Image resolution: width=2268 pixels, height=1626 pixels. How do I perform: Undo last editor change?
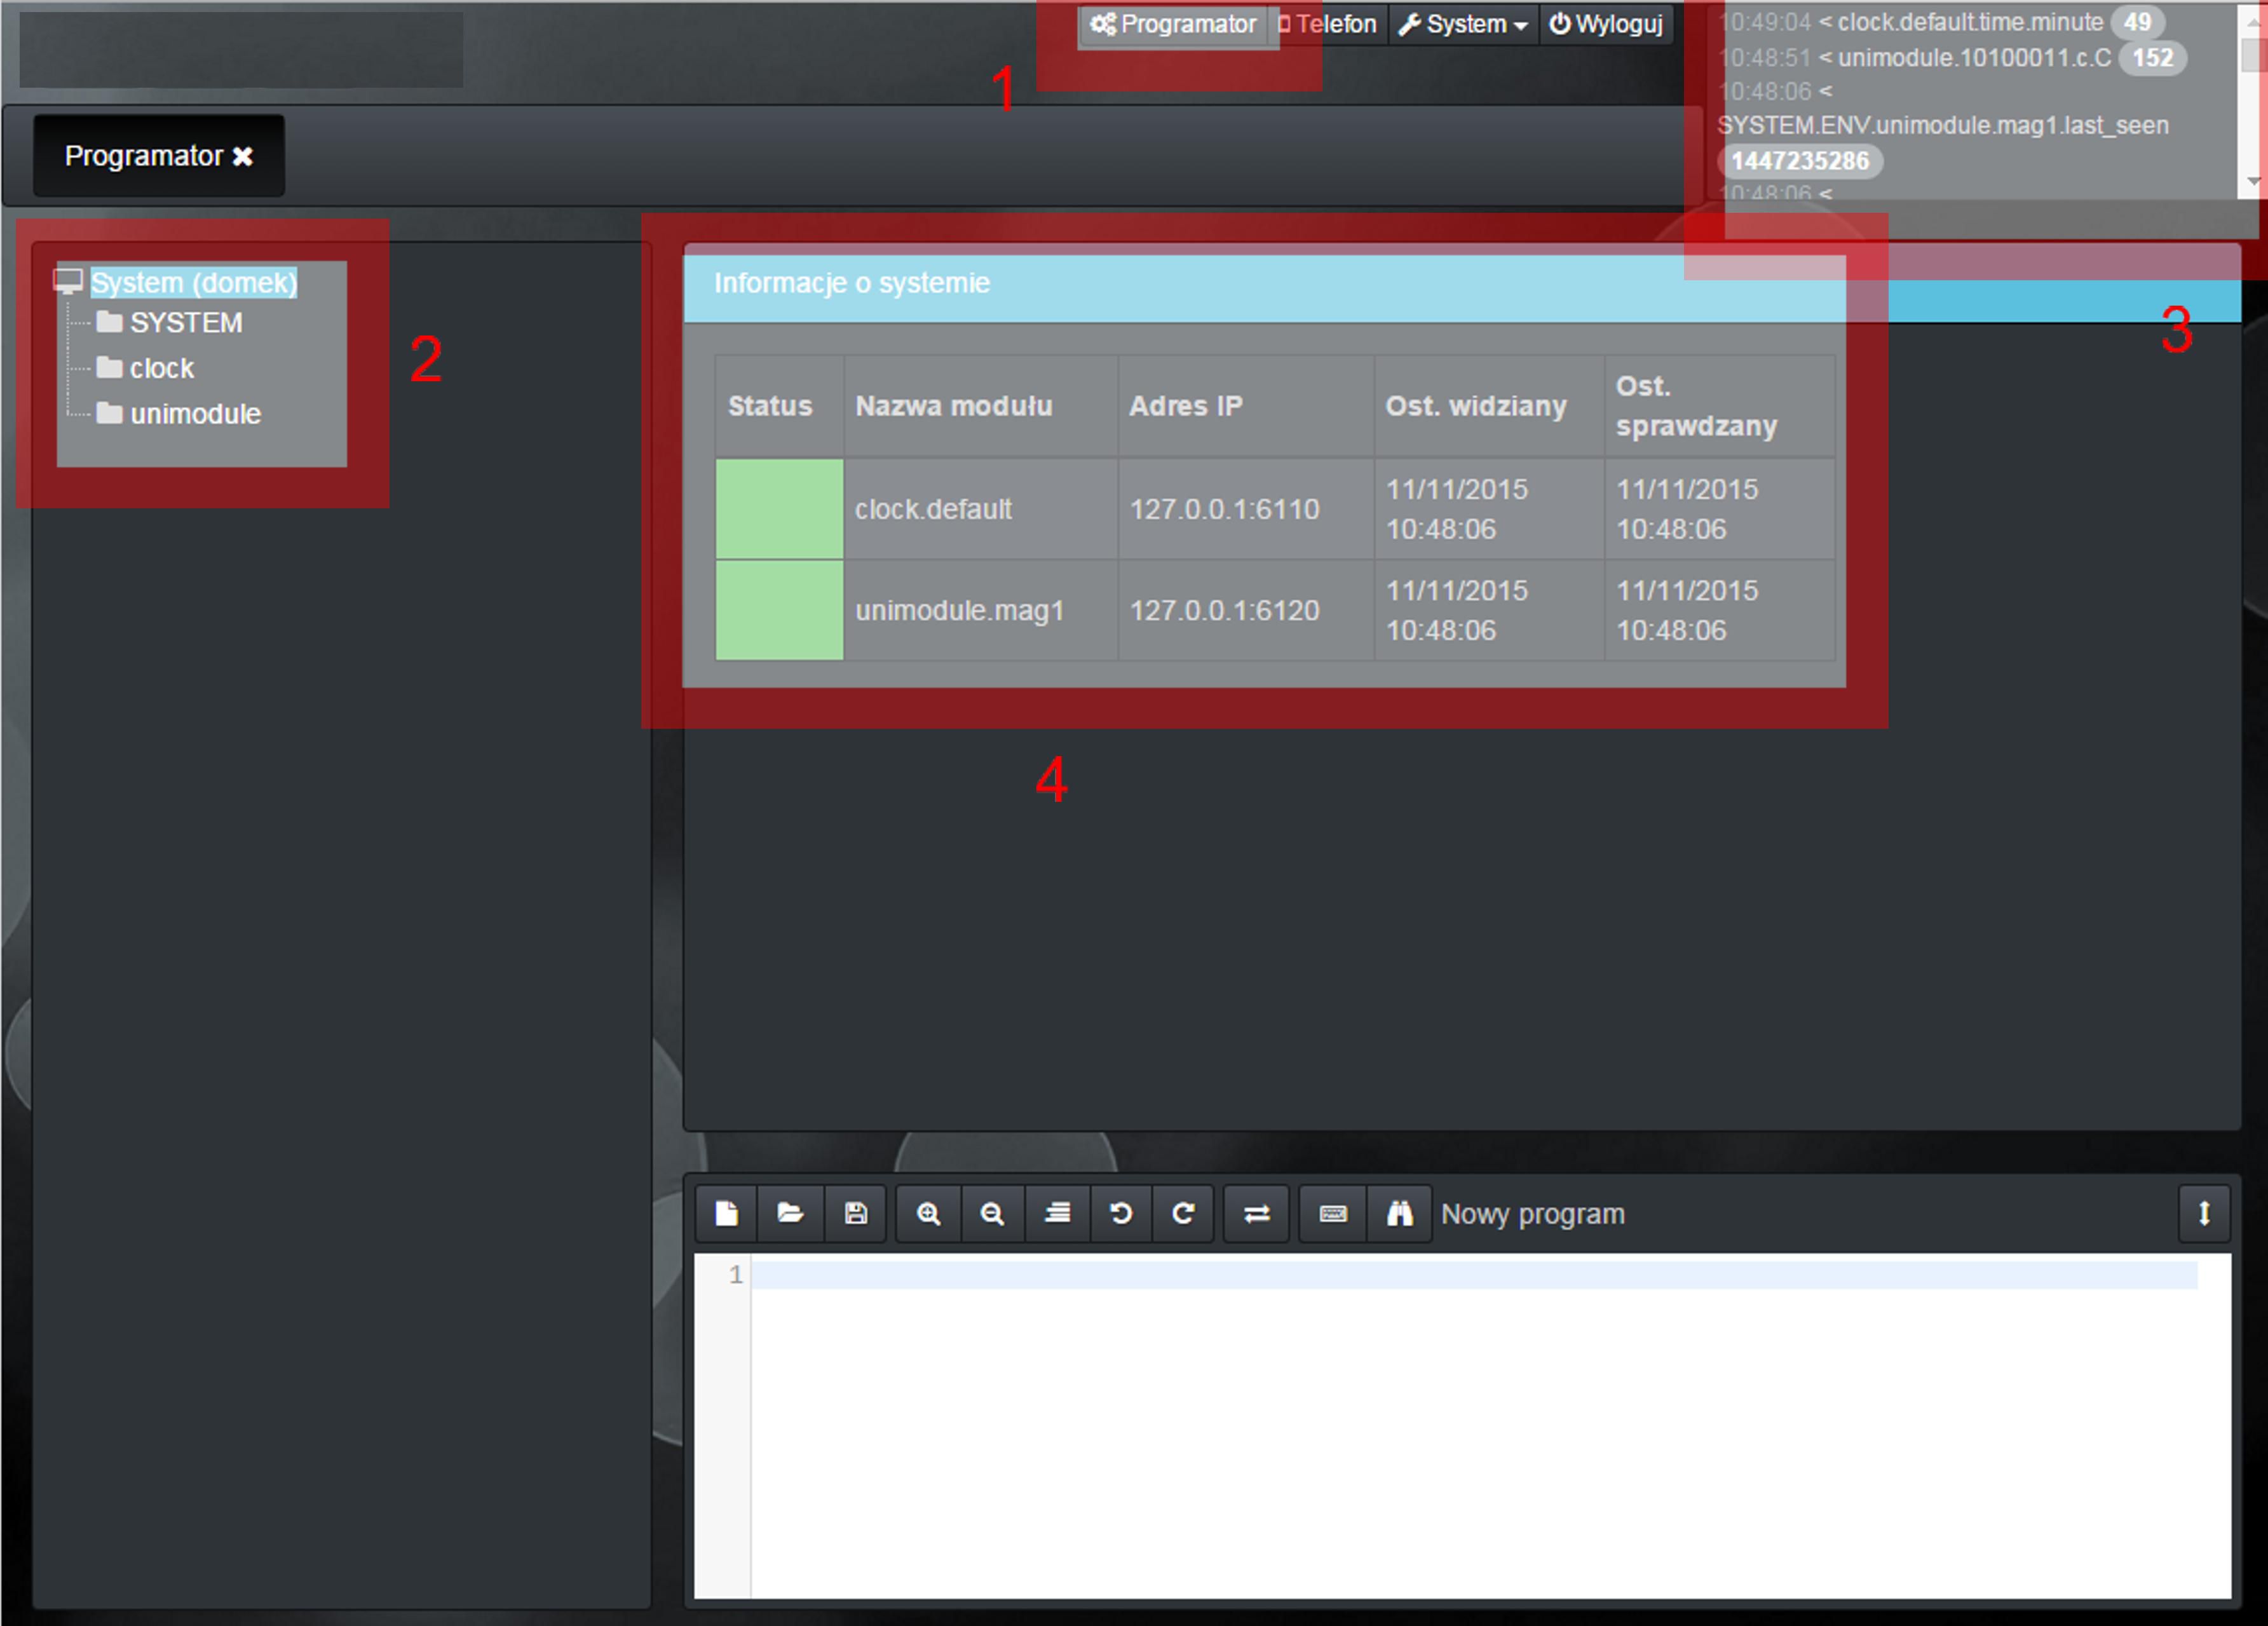pos(1121,1214)
